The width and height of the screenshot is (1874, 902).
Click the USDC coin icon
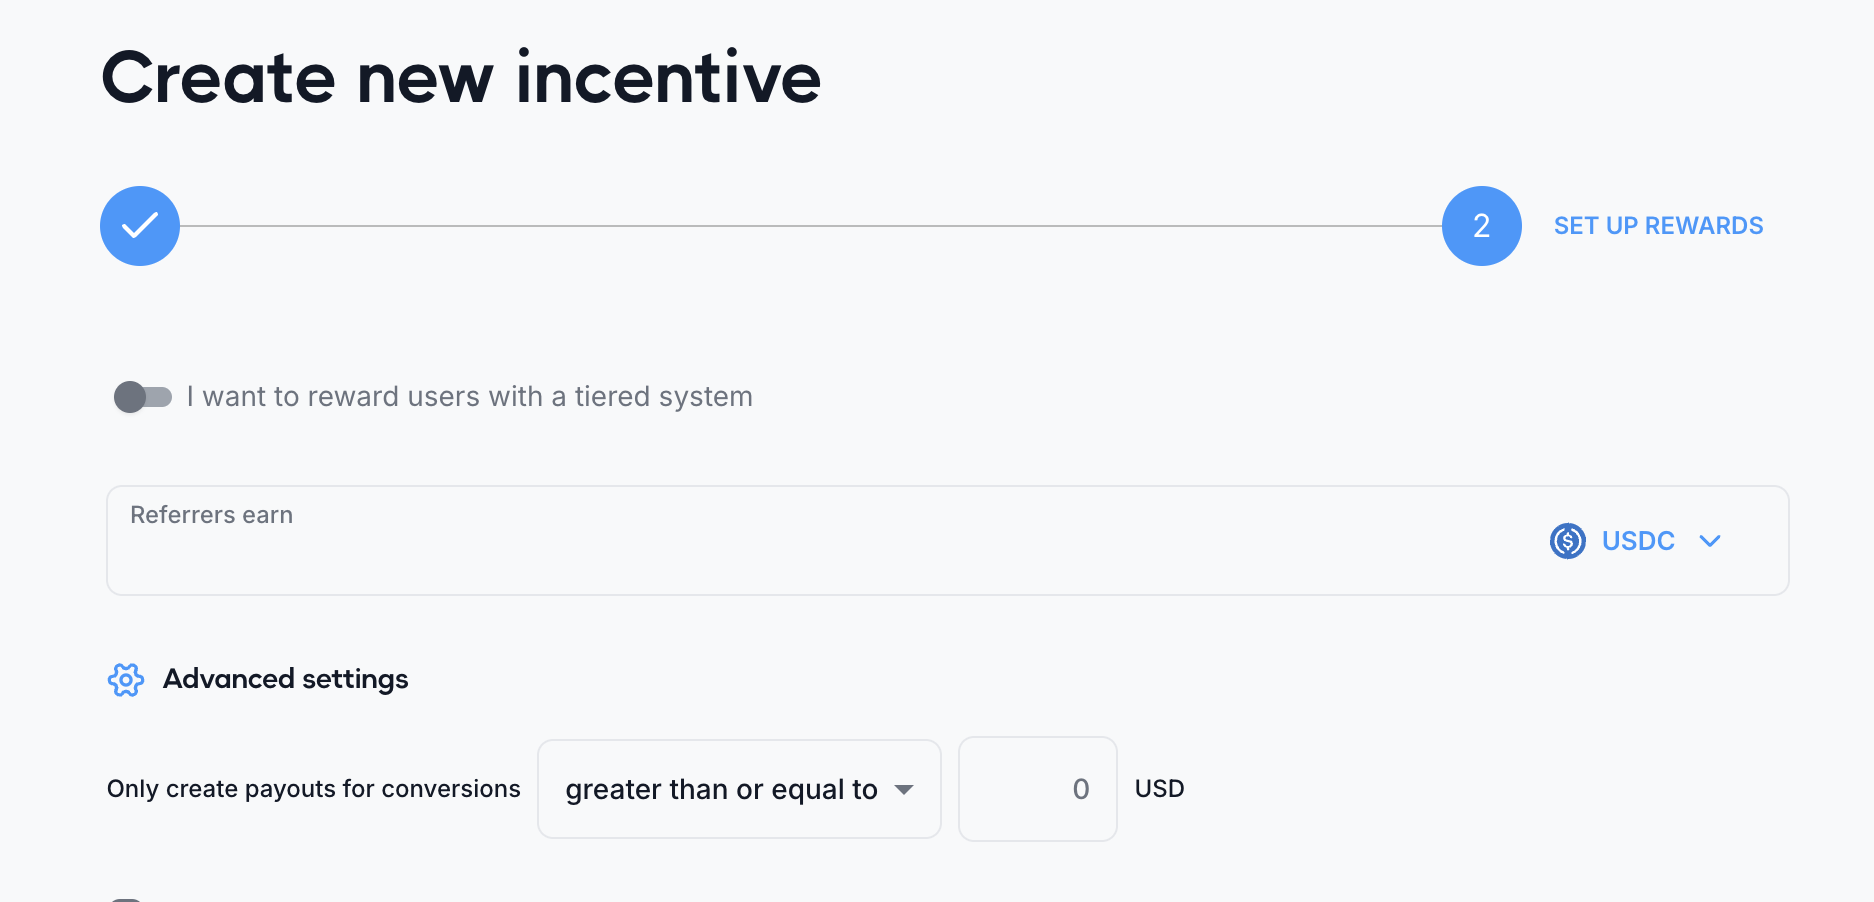1567,541
